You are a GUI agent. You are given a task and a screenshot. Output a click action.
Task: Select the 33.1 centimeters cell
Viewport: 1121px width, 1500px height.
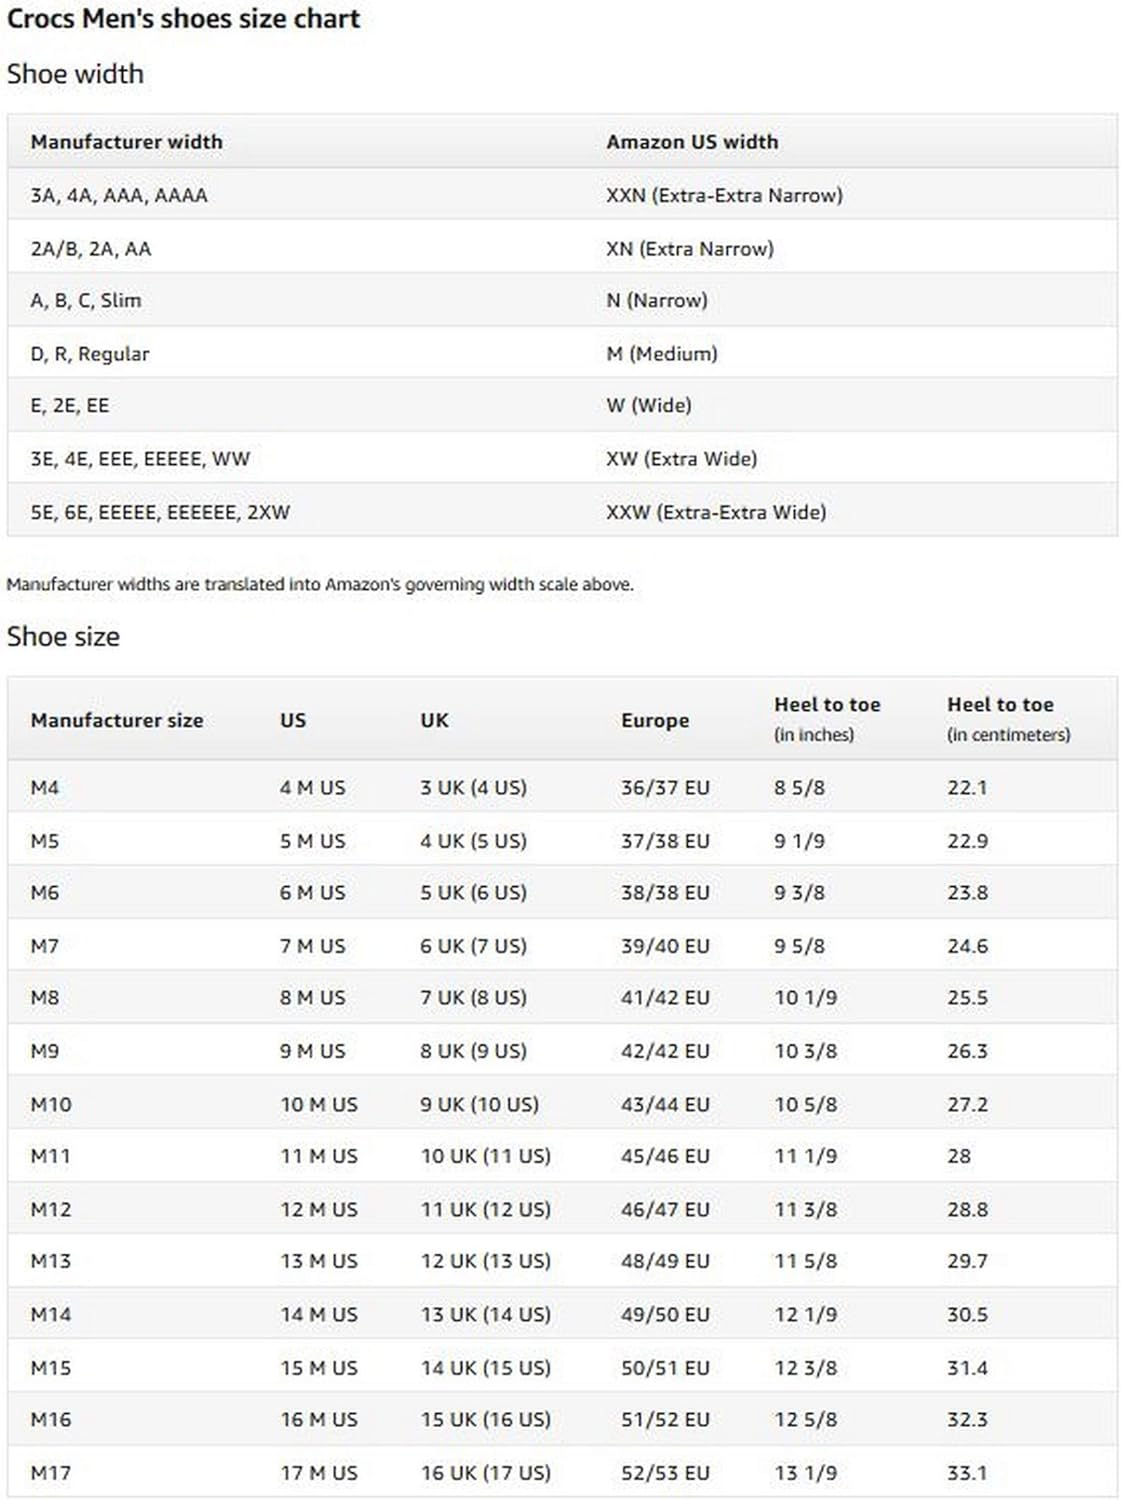(x=967, y=1473)
